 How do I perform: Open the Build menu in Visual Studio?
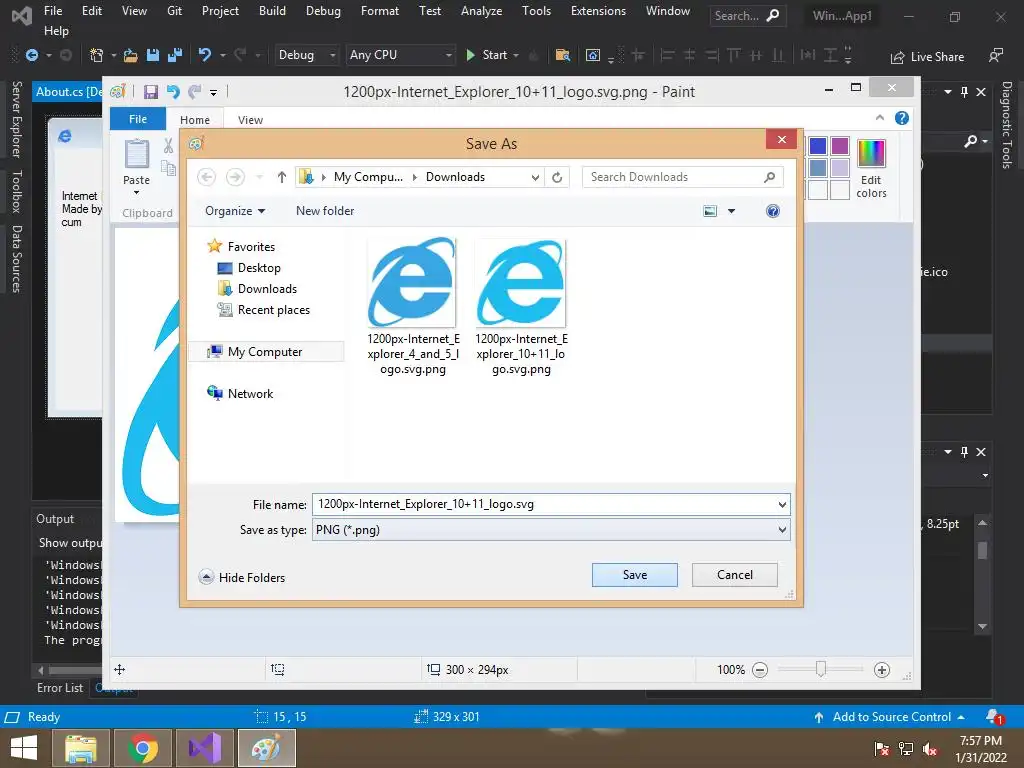point(272,11)
